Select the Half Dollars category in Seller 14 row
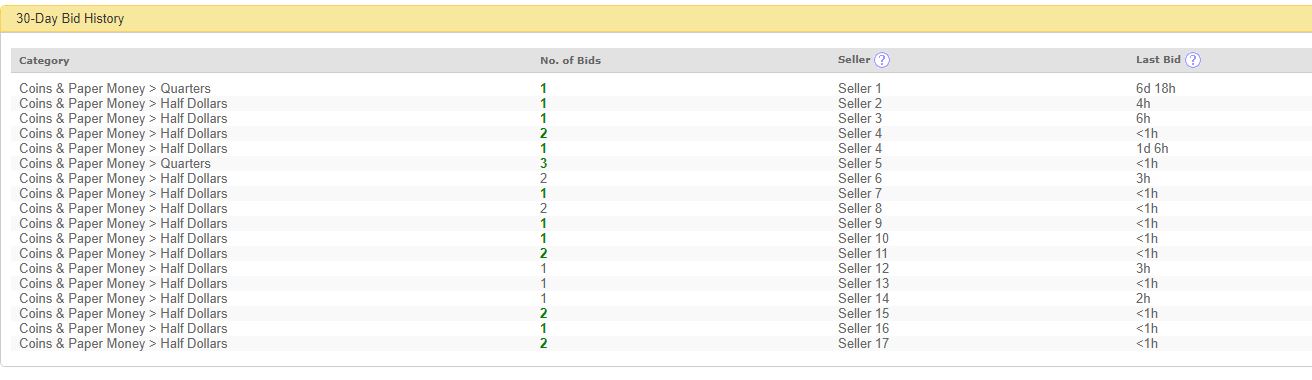This screenshot has height=380, width=1312. (123, 299)
